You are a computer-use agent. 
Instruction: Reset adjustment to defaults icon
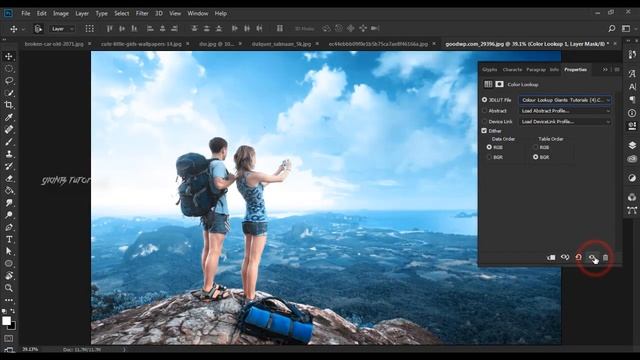tap(578, 258)
